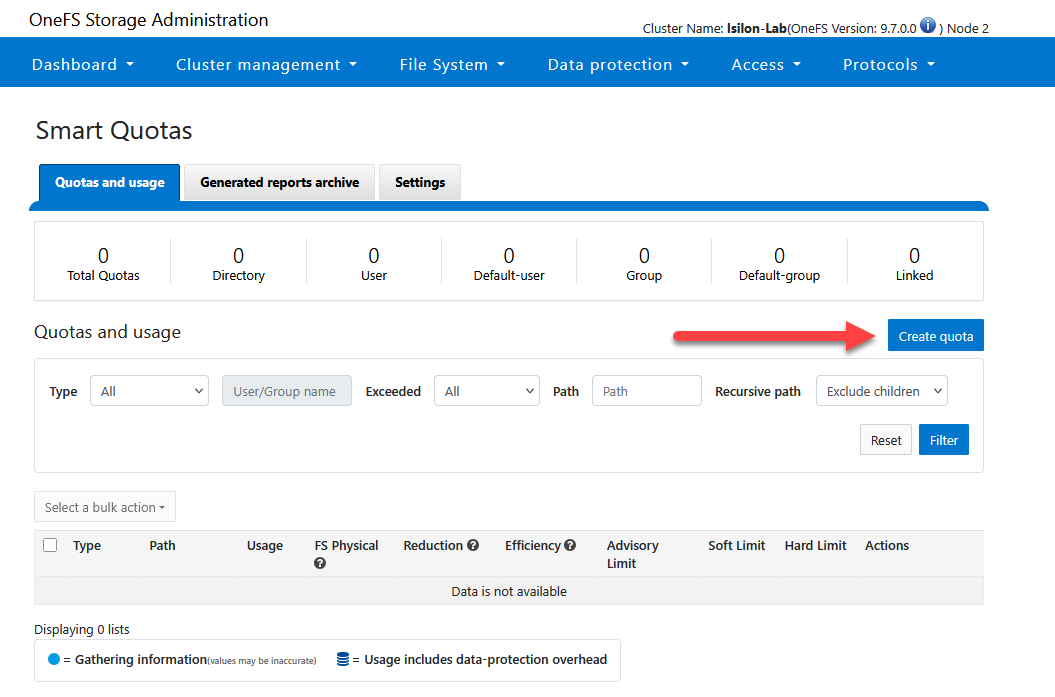This screenshot has height=697, width=1055.
Task: Click the Filter button
Action: [943, 439]
